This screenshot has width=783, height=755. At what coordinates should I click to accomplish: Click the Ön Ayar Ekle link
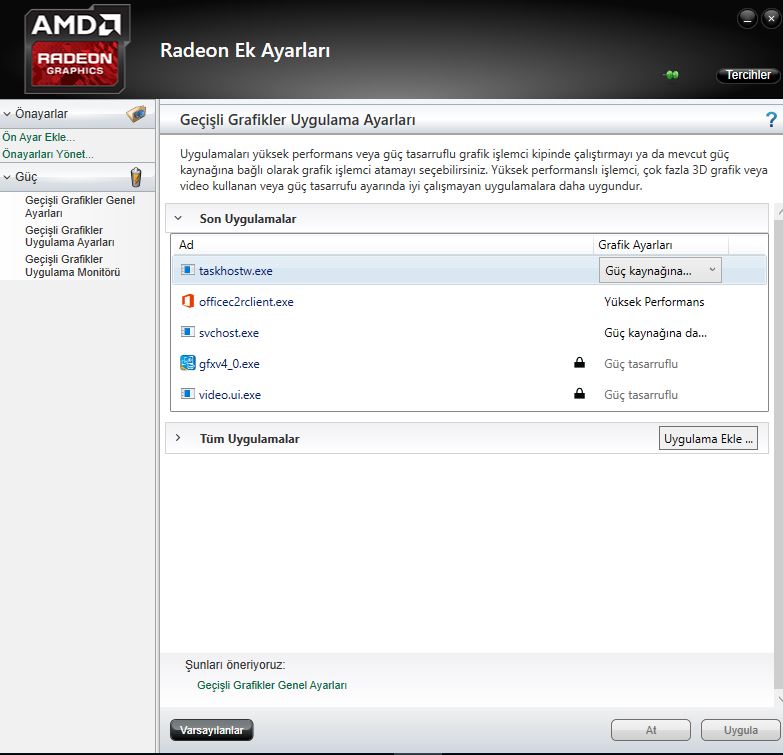pyautogui.click(x=38, y=137)
